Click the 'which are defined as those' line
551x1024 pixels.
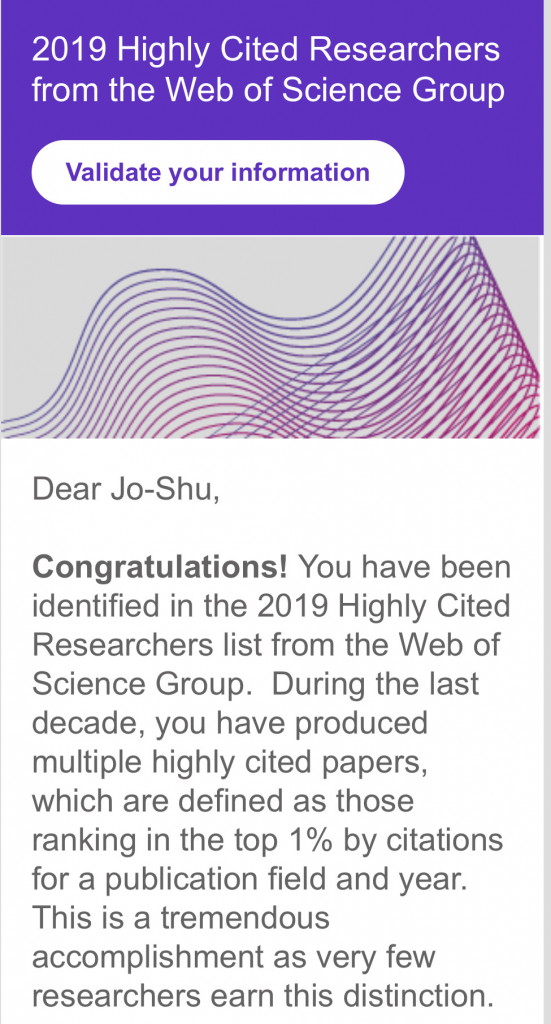click(x=223, y=801)
